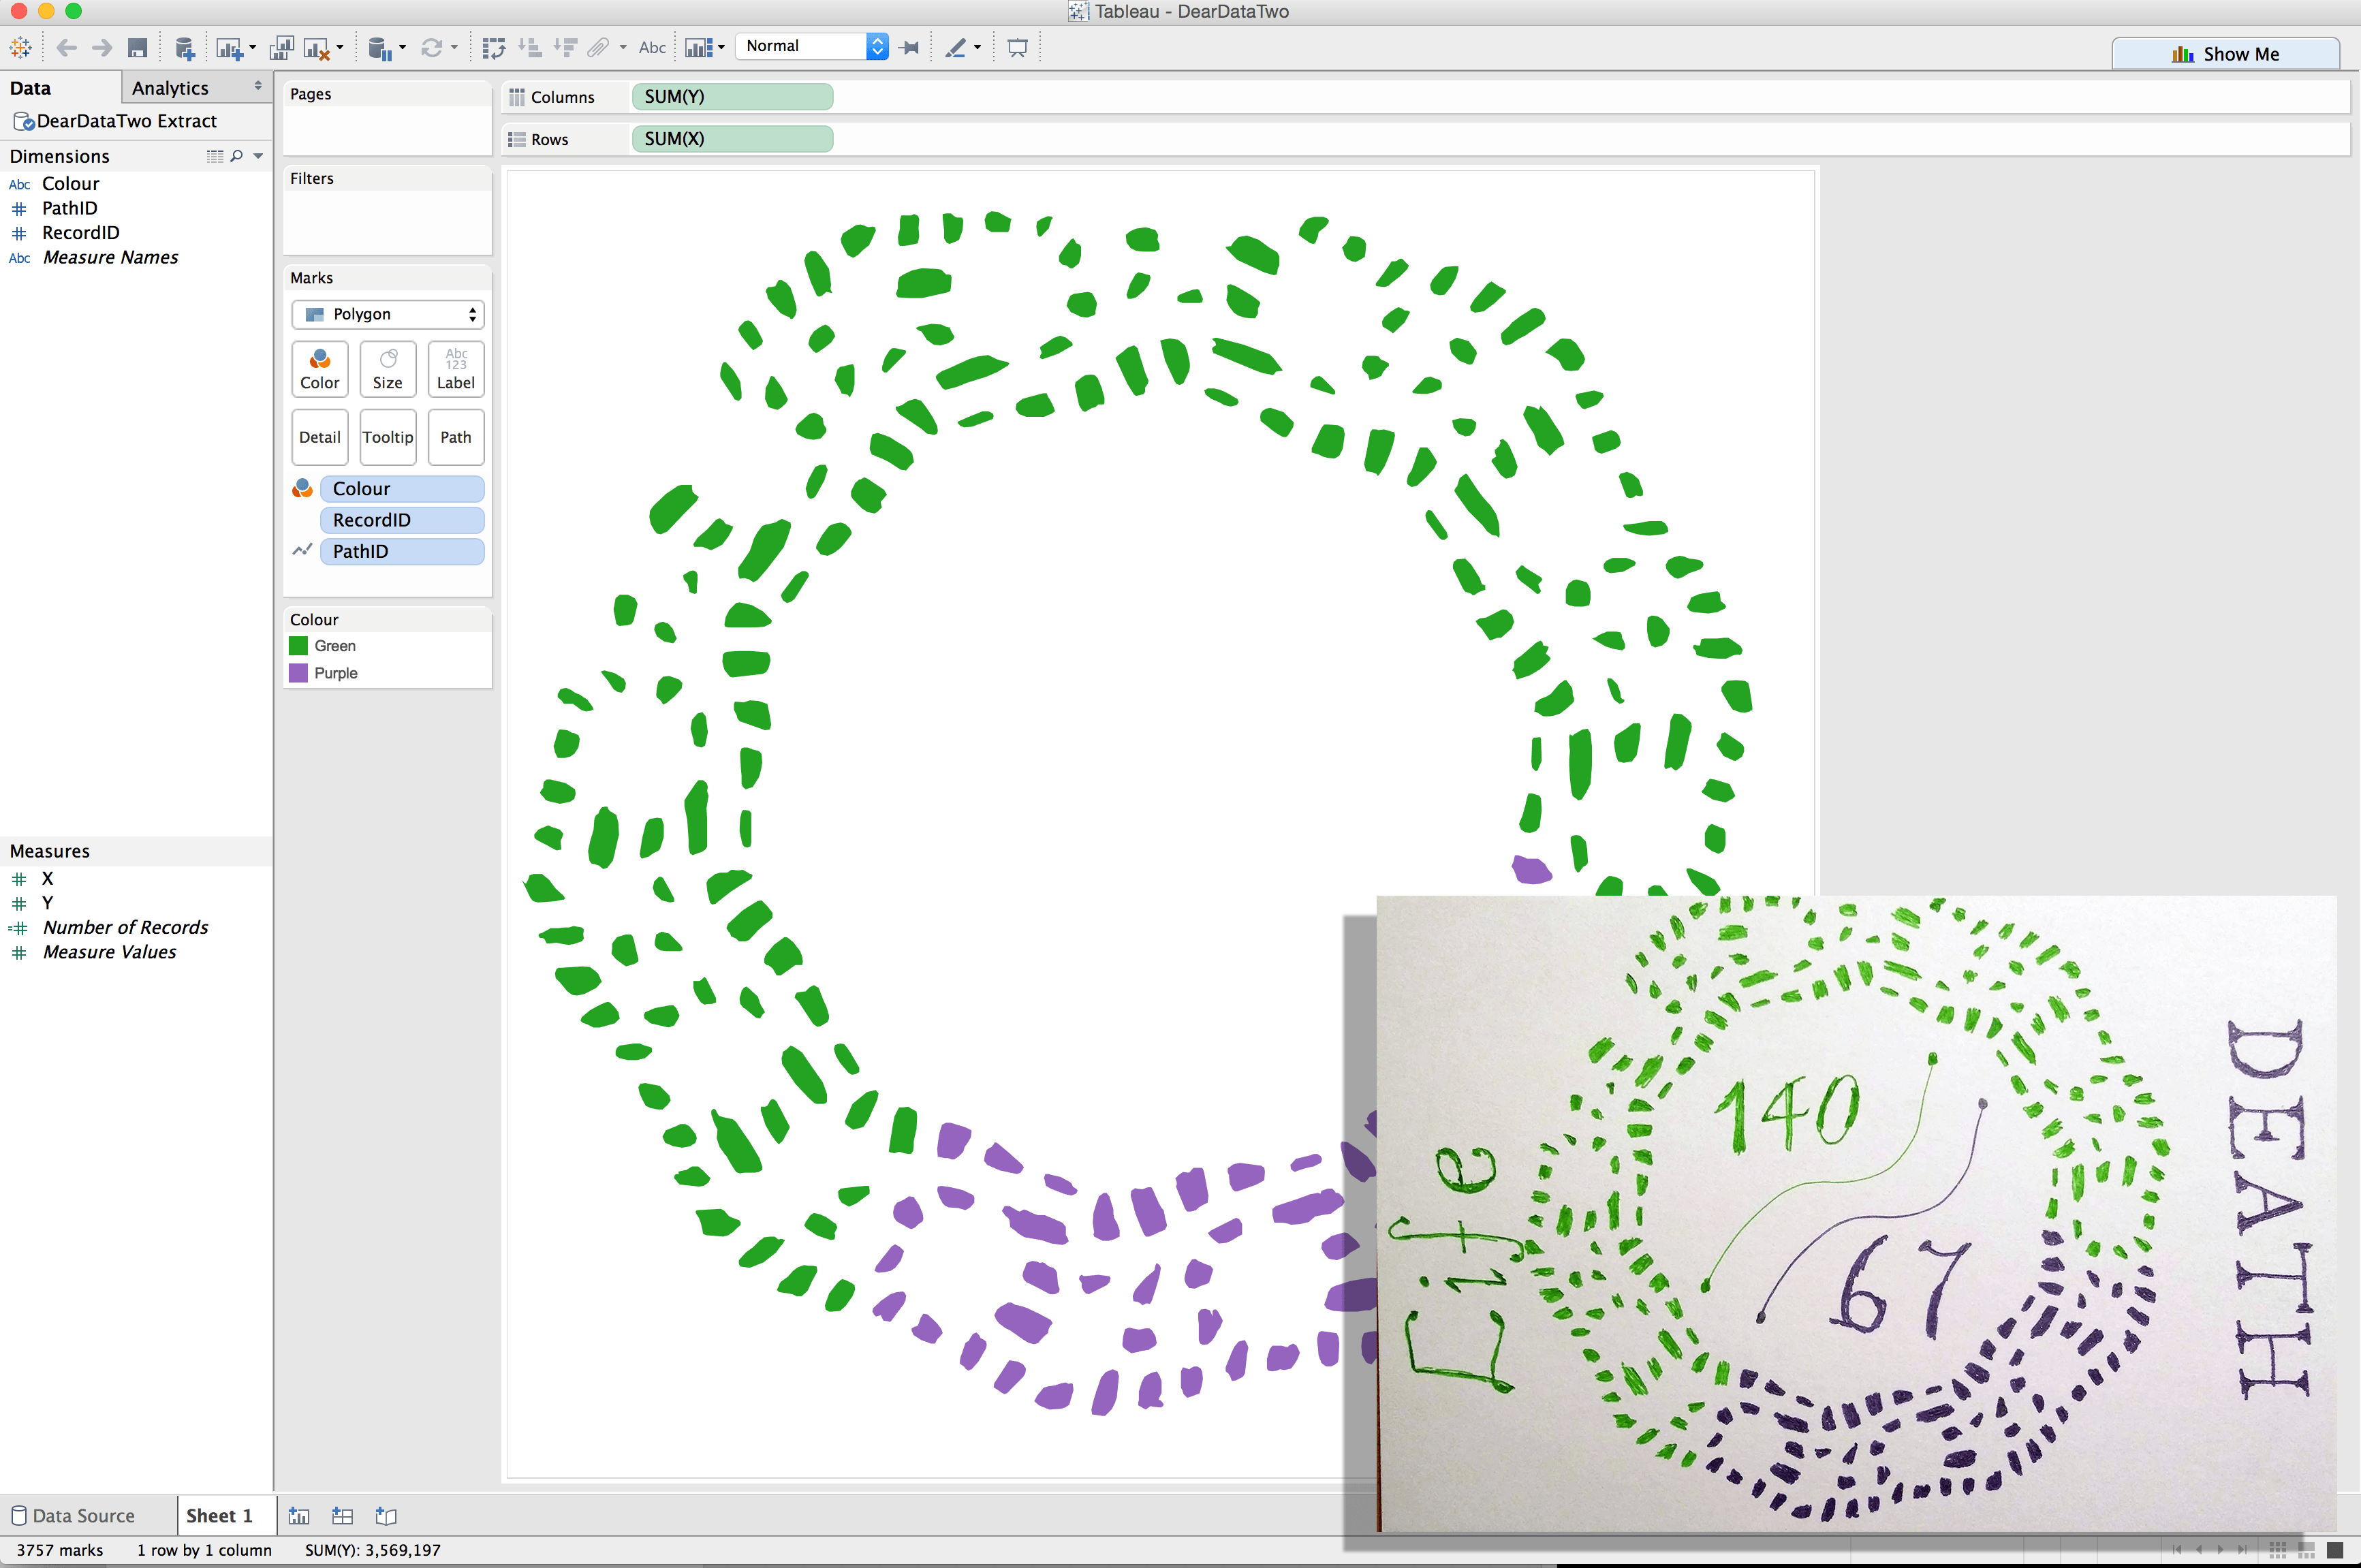
Task: Open the Normal fit view dropdown
Action: tap(812, 46)
